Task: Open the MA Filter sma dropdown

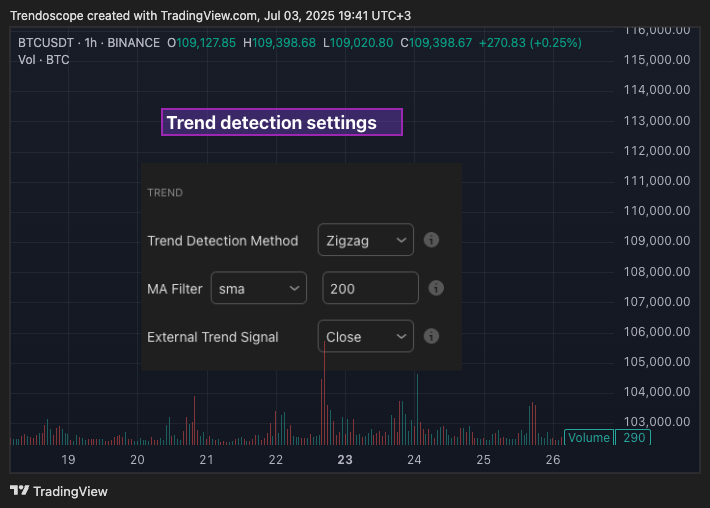Action: tap(259, 288)
